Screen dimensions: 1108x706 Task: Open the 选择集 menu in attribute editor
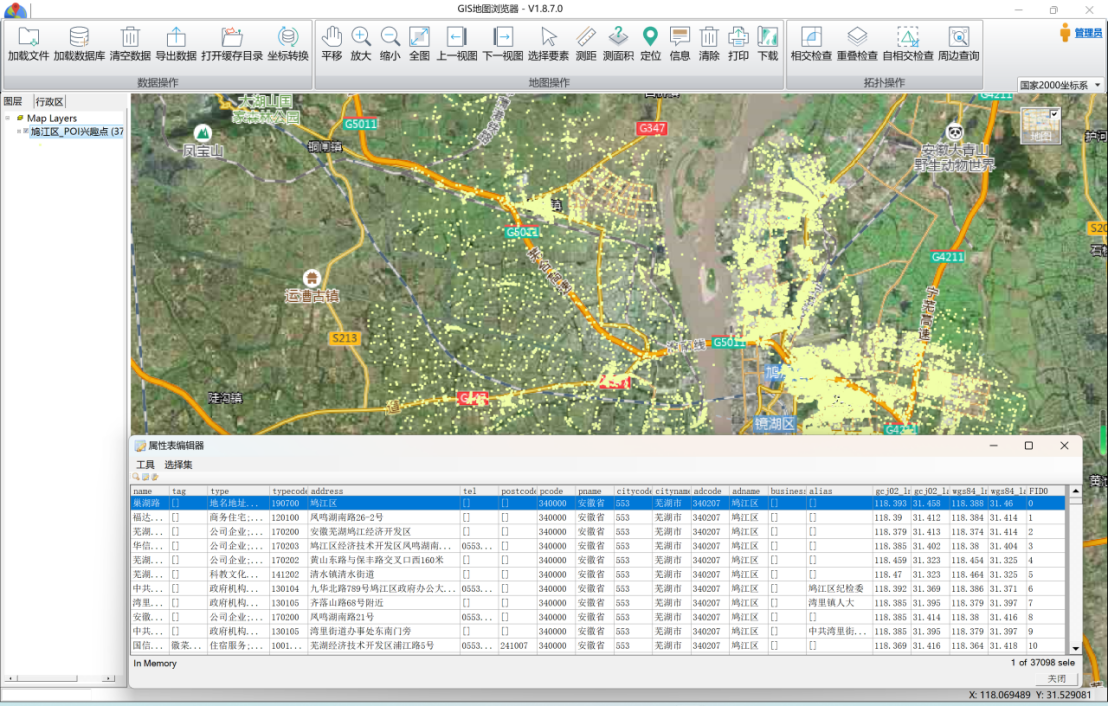(x=178, y=465)
